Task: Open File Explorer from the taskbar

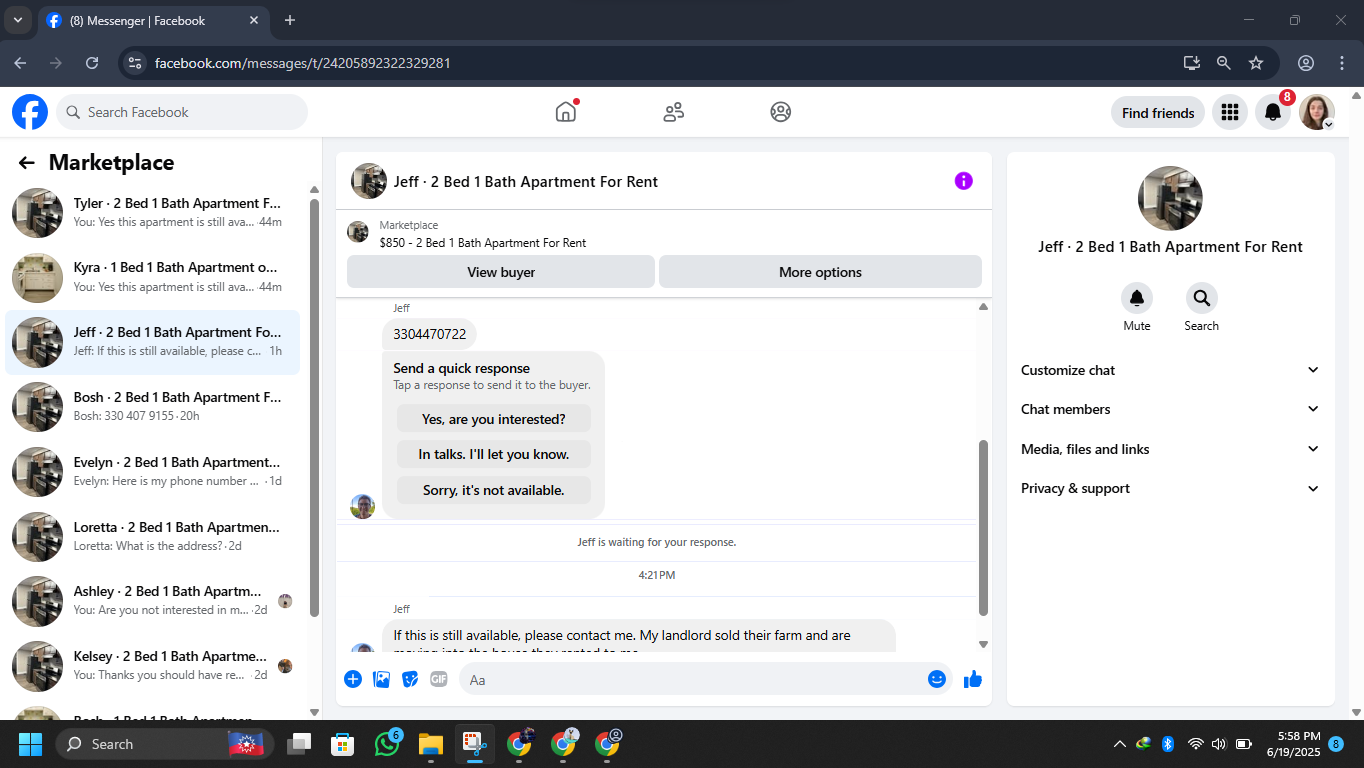Action: point(430,744)
